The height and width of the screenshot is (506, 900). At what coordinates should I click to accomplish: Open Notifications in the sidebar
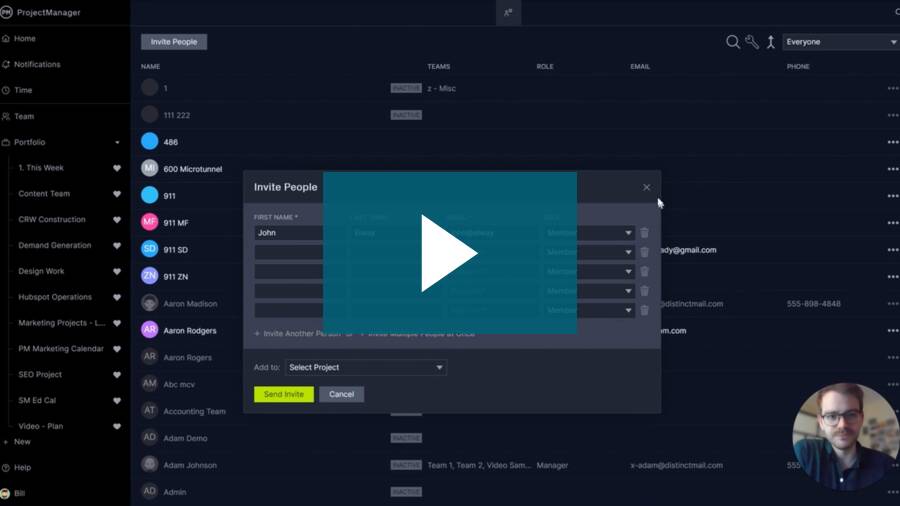[37, 64]
